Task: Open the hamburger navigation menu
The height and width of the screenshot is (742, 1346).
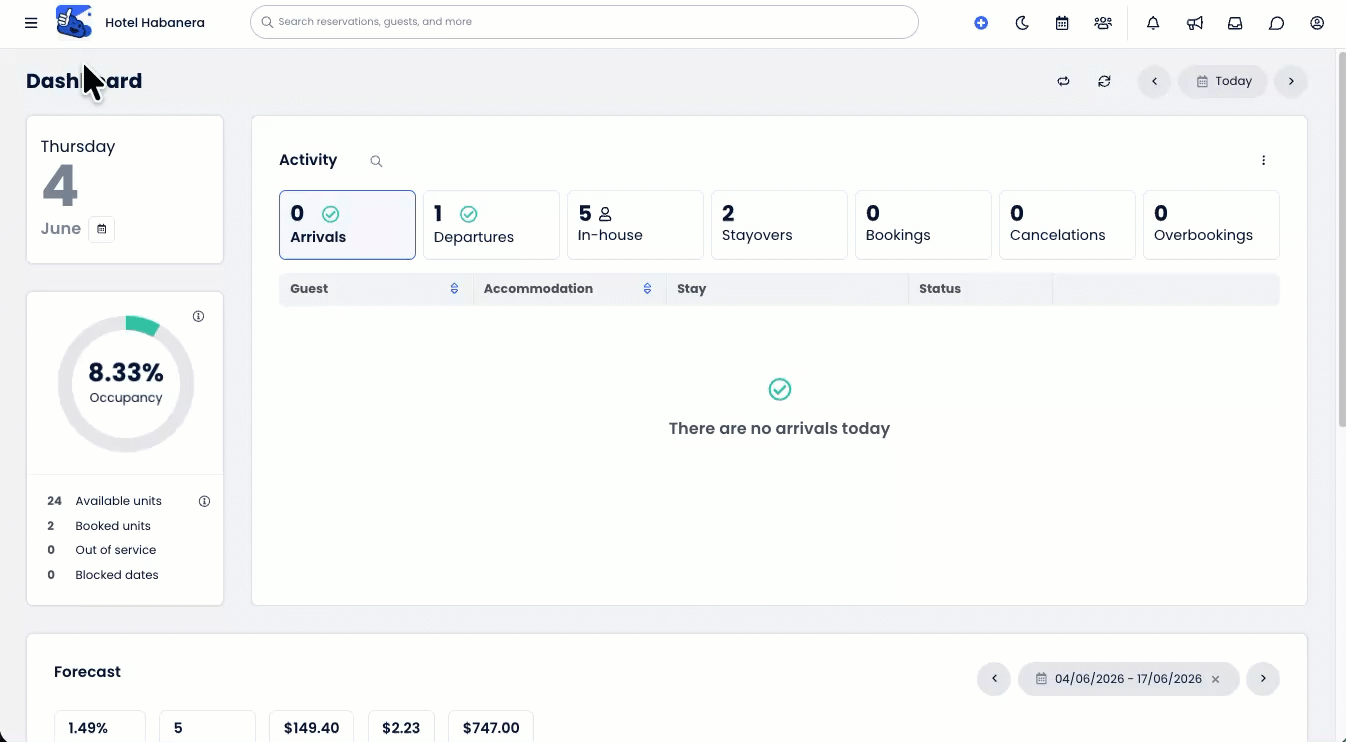Action: tap(31, 22)
